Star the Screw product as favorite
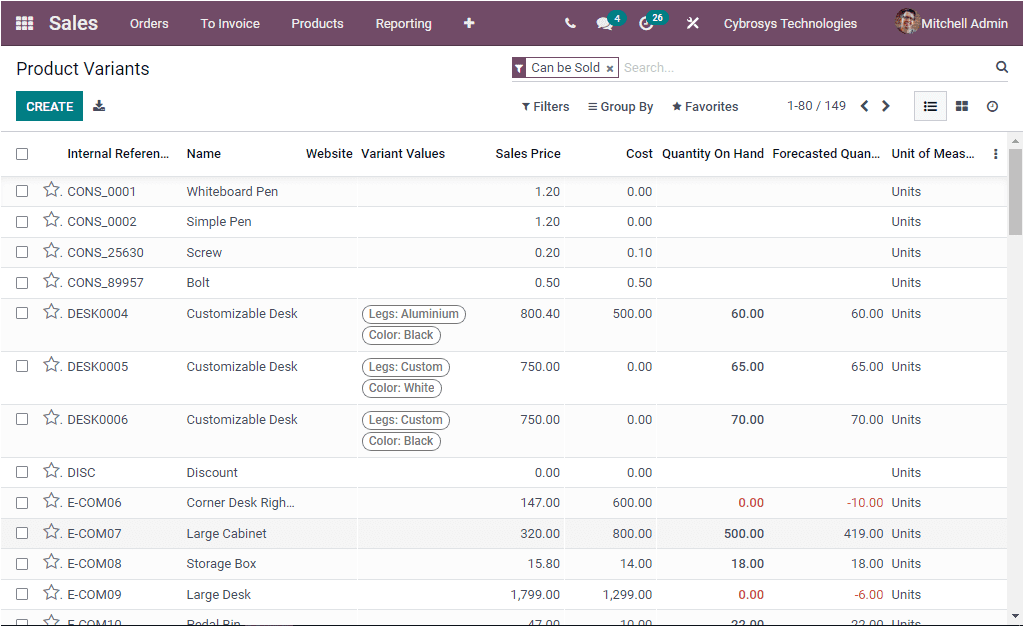1024x627 pixels. point(51,252)
